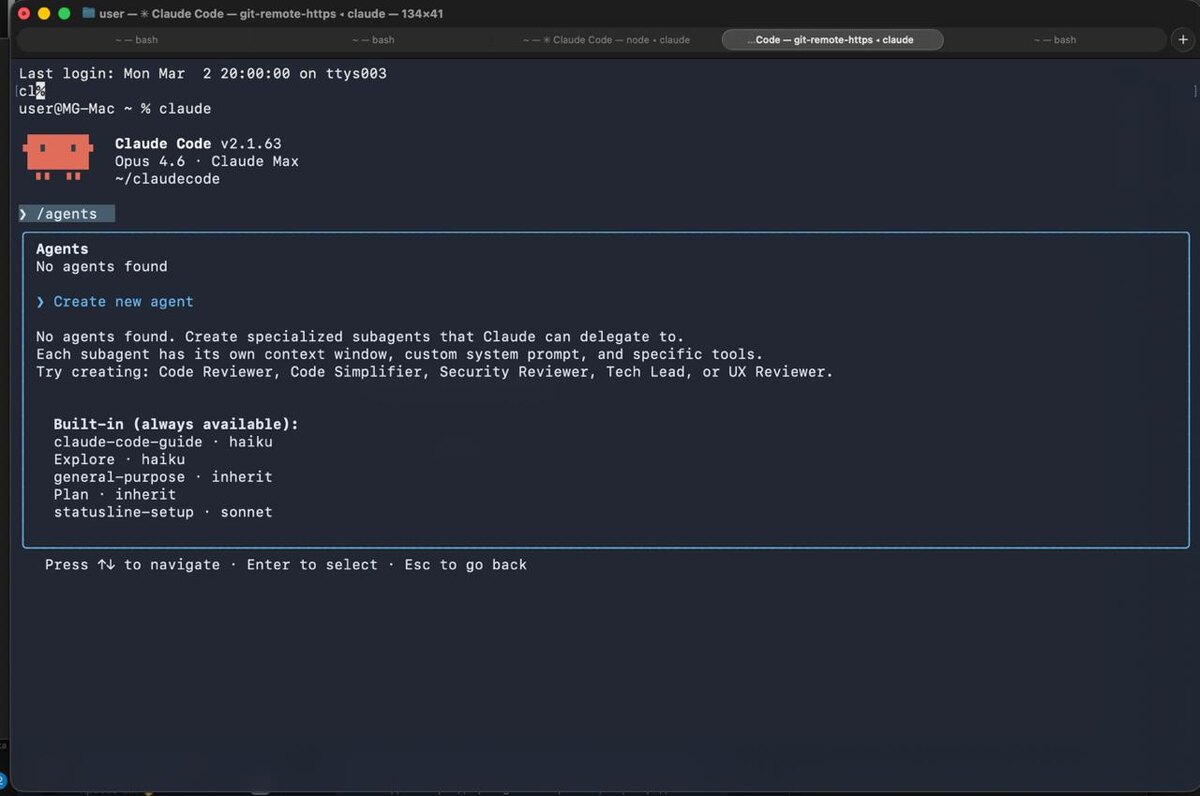
Task: Maximize the terminal with green button
Action: [64, 14]
